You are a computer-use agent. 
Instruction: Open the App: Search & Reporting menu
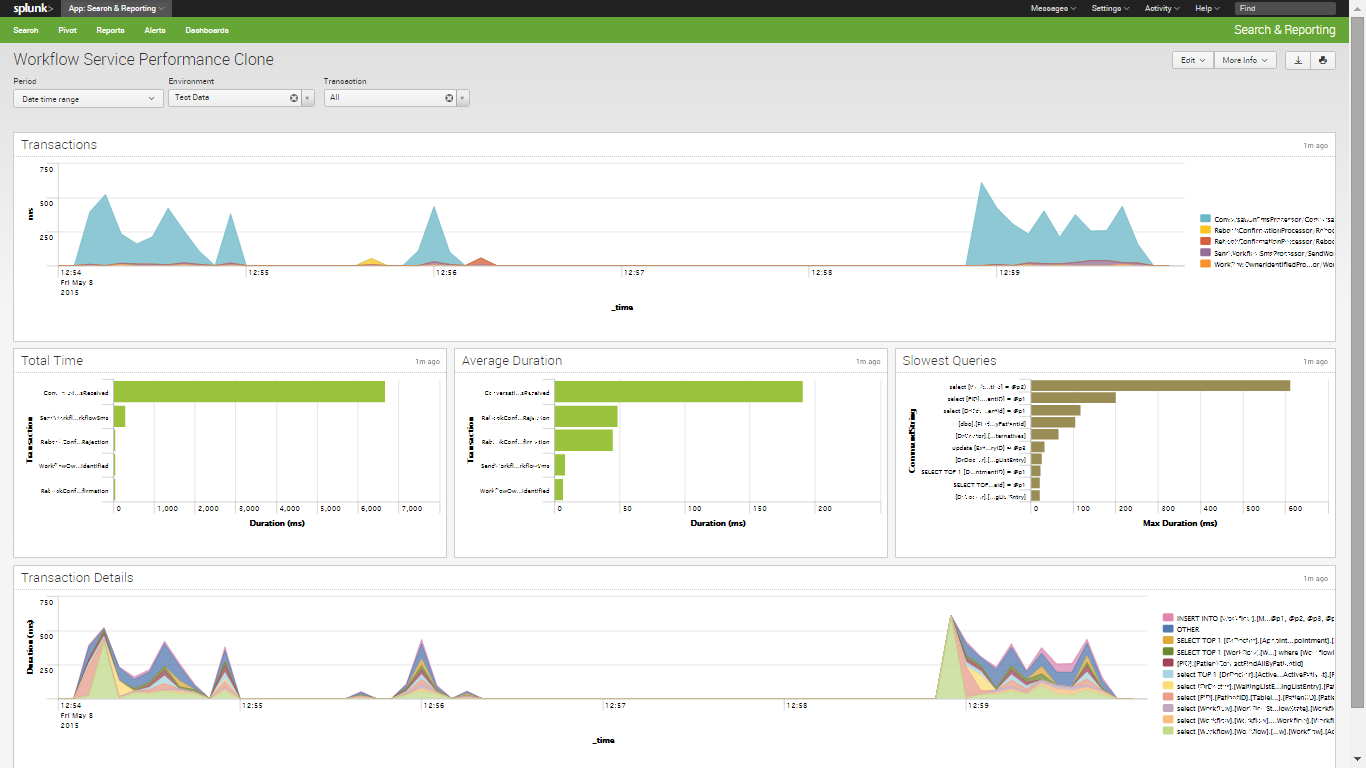pyautogui.click(x=116, y=8)
